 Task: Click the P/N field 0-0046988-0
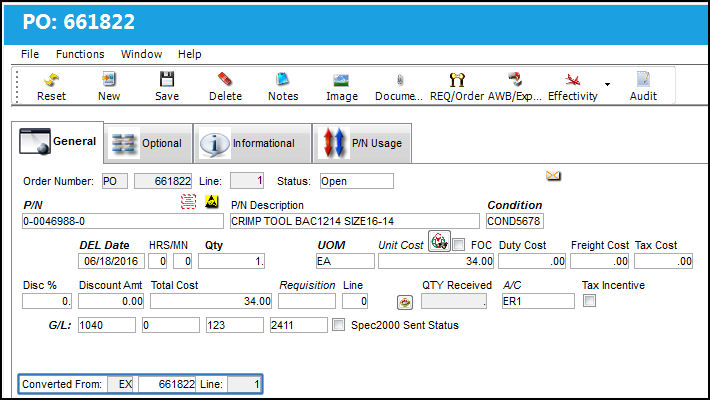coord(123,221)
